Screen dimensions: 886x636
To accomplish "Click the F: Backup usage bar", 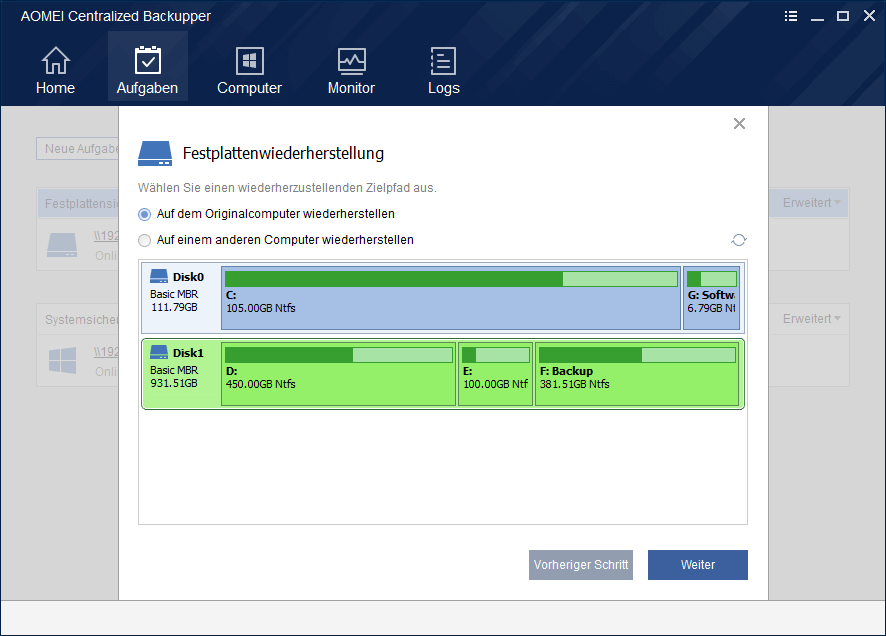I will 637,355.
